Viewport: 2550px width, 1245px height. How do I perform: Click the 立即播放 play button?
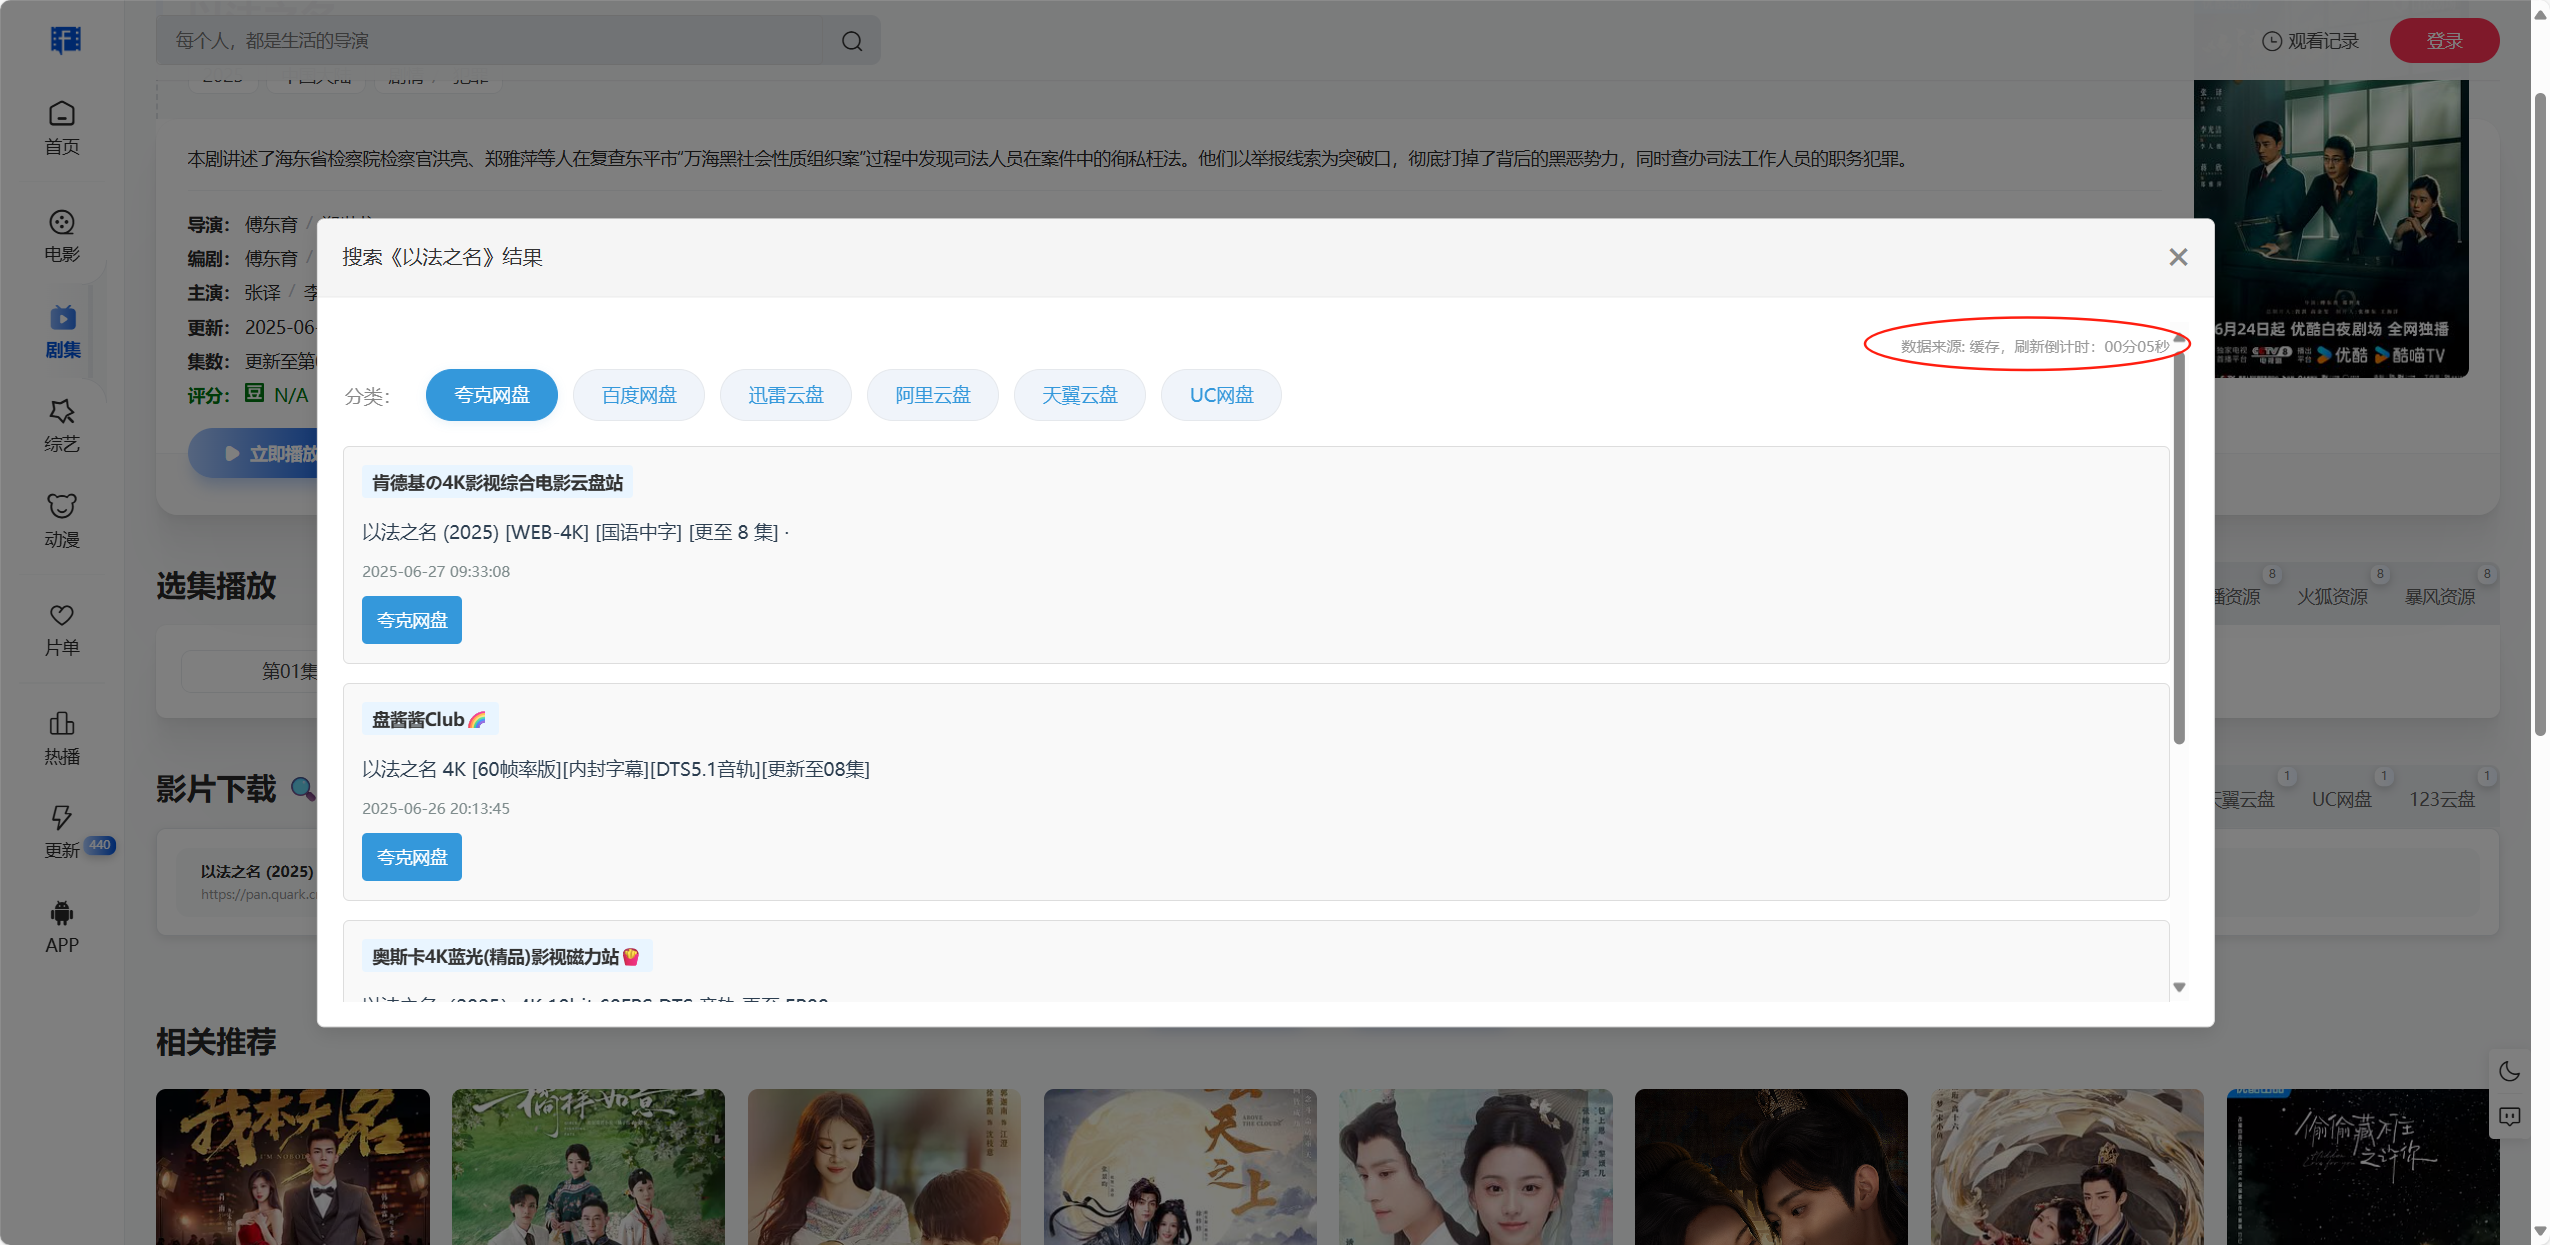click(254, 454)
